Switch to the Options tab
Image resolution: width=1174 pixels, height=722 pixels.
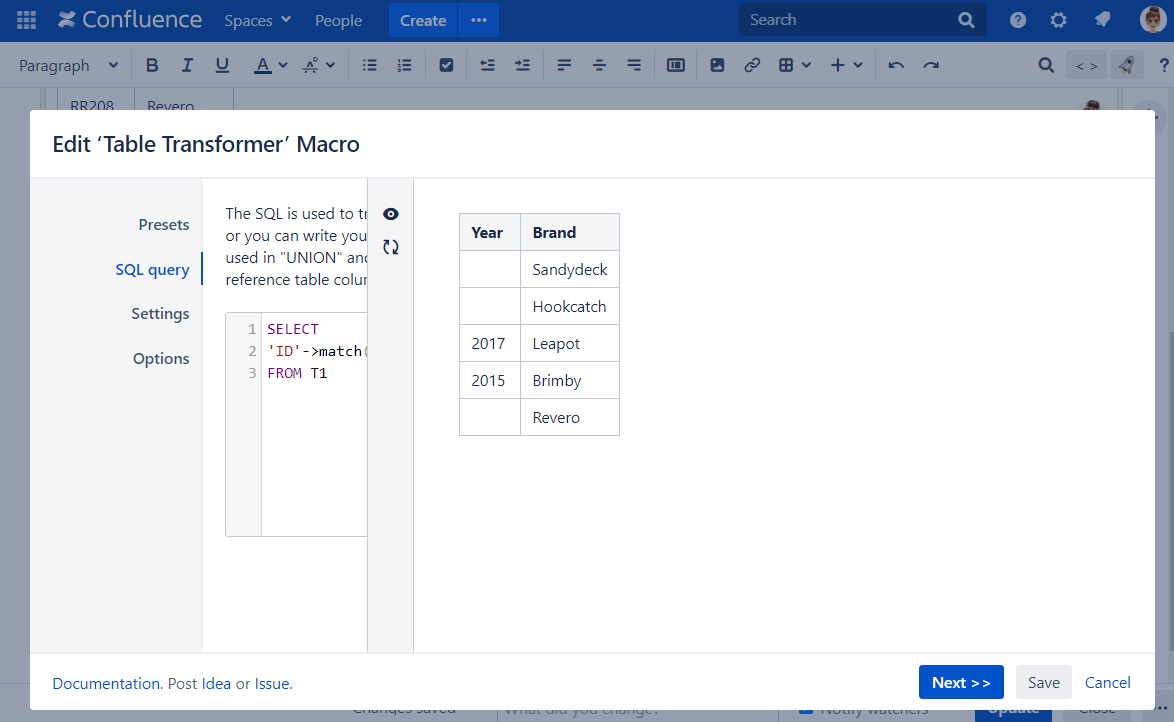coord(161,359)
